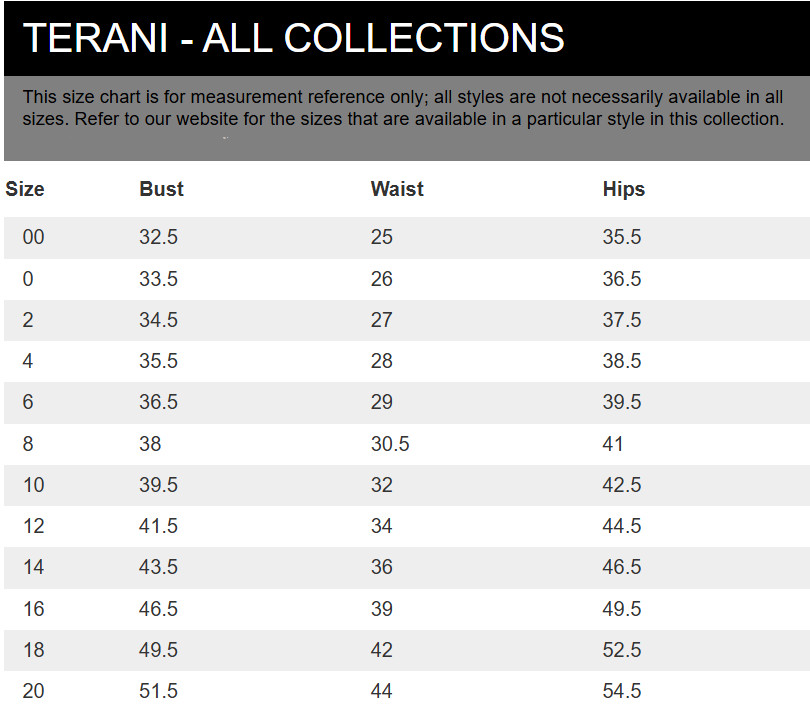Select the Bust column header
Screen dimensions: 810x707
161,189
